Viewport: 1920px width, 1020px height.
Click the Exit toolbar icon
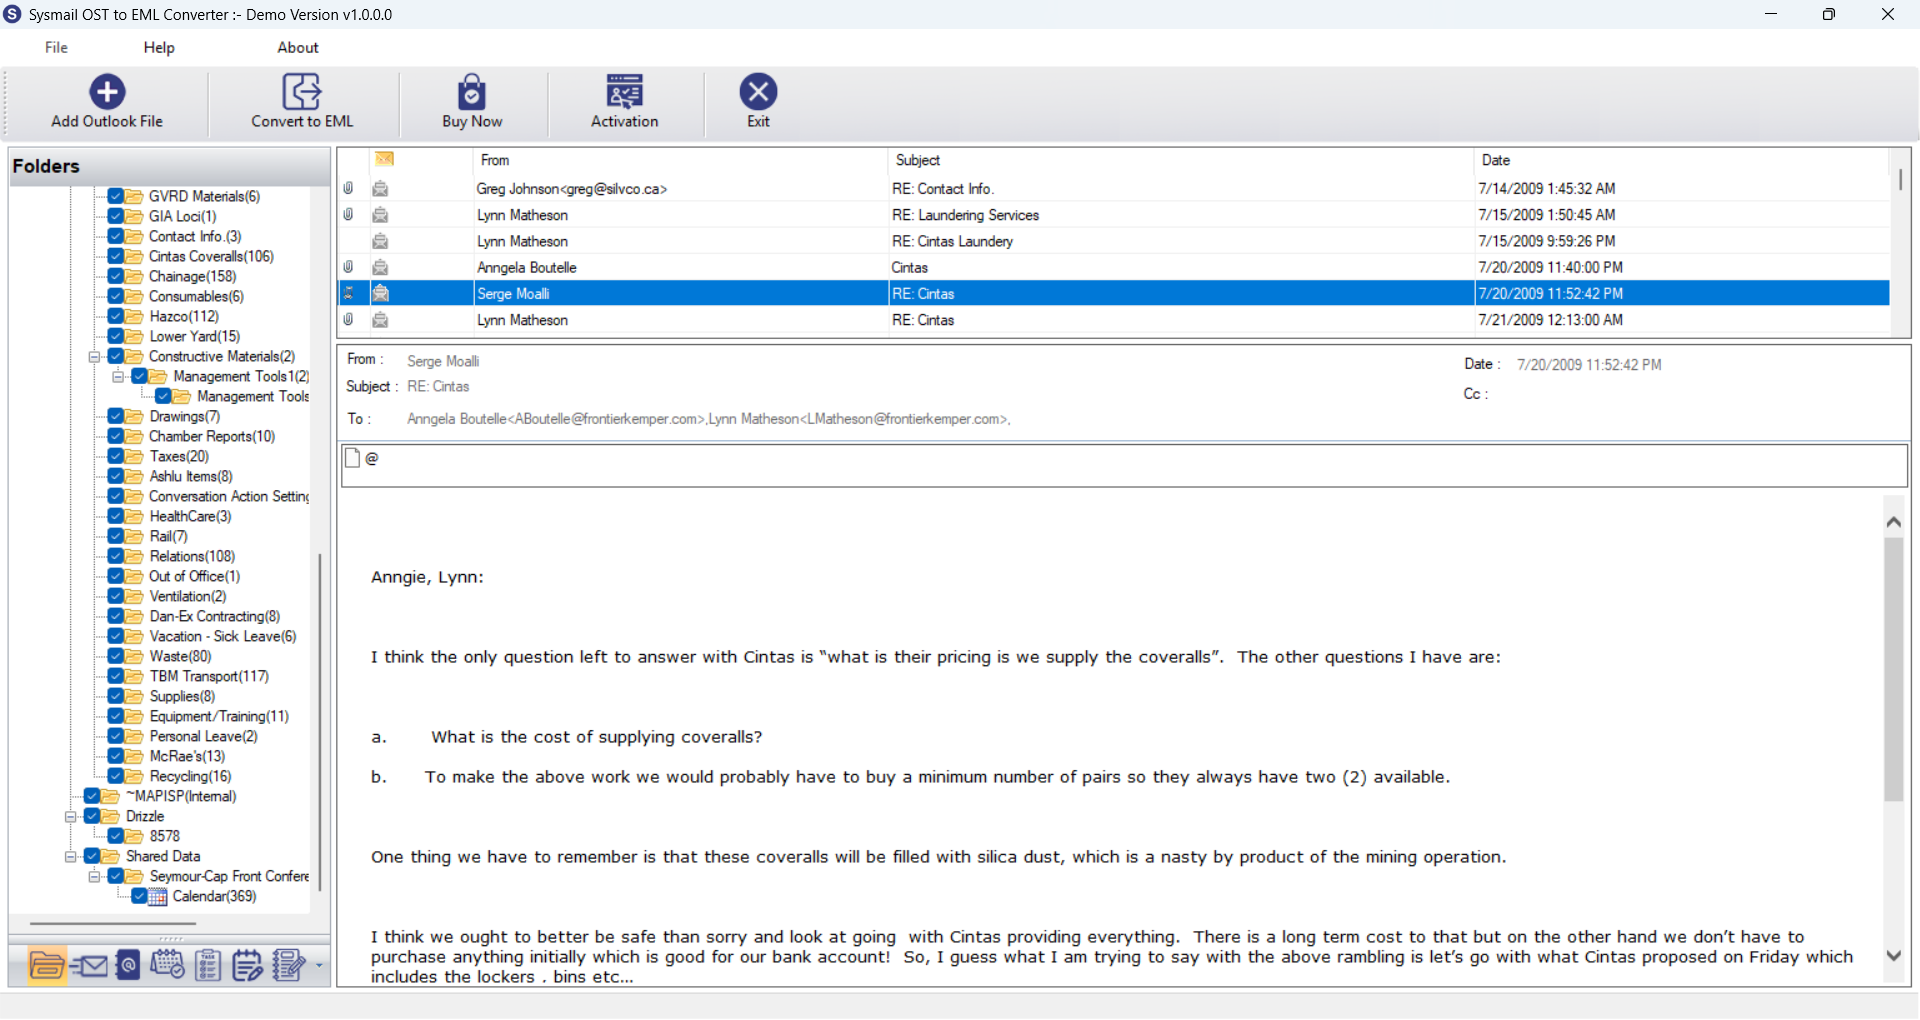click(x=758, y=92)
